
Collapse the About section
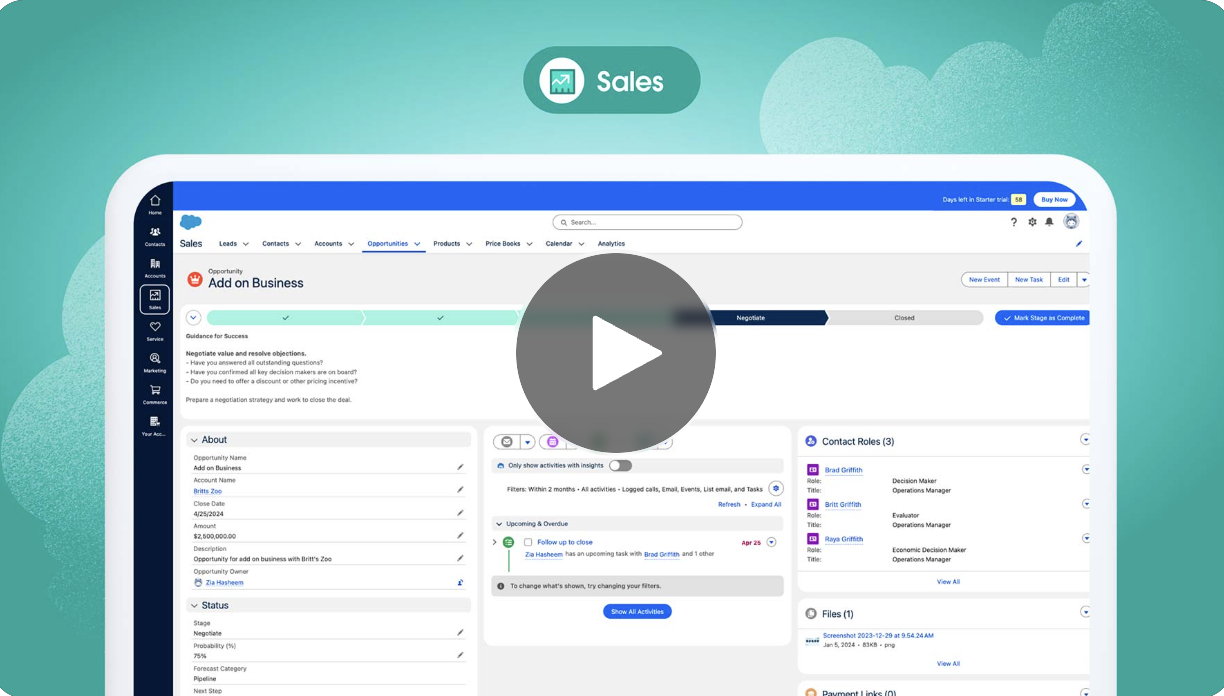point(194,440)
